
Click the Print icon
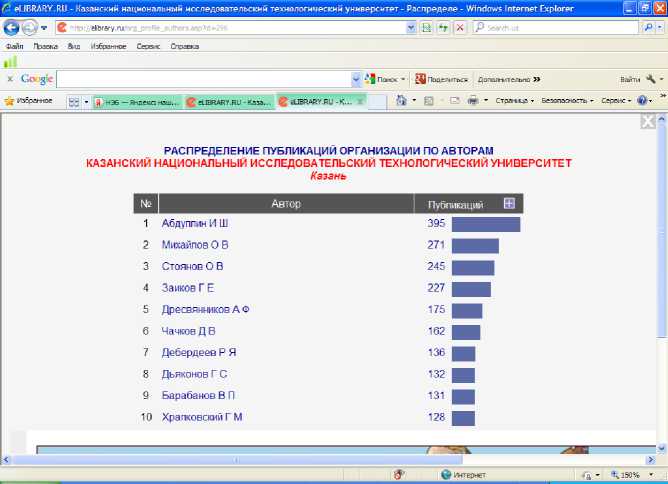pos(473,101)
